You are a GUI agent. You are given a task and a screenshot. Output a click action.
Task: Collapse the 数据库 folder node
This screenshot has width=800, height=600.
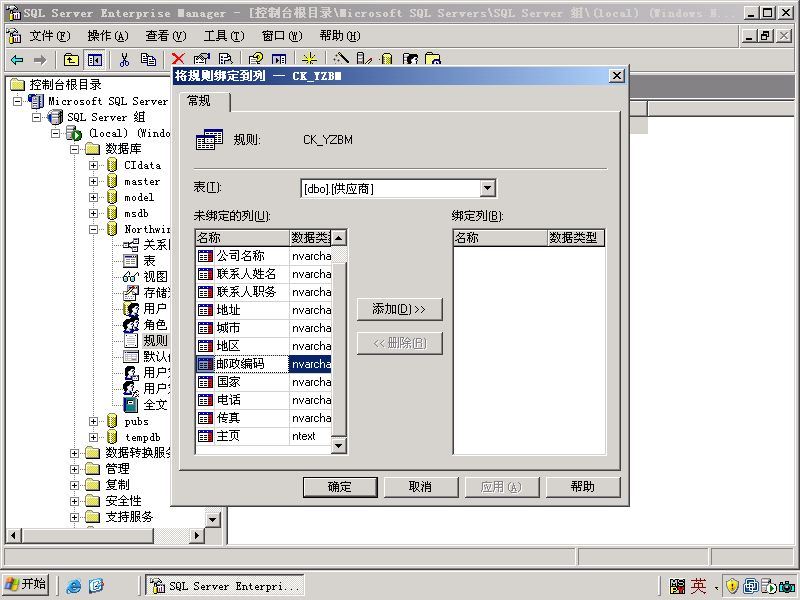click(74, 149)
